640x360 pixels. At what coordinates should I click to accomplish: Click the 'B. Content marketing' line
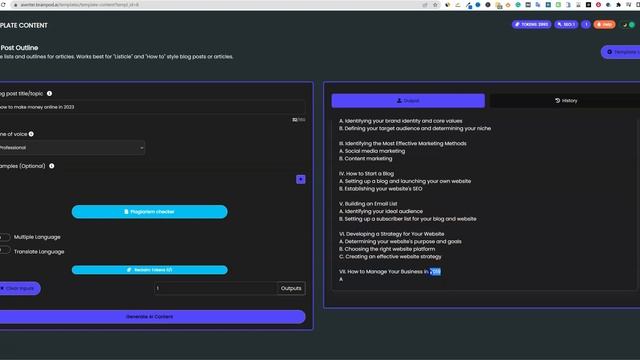365,158
